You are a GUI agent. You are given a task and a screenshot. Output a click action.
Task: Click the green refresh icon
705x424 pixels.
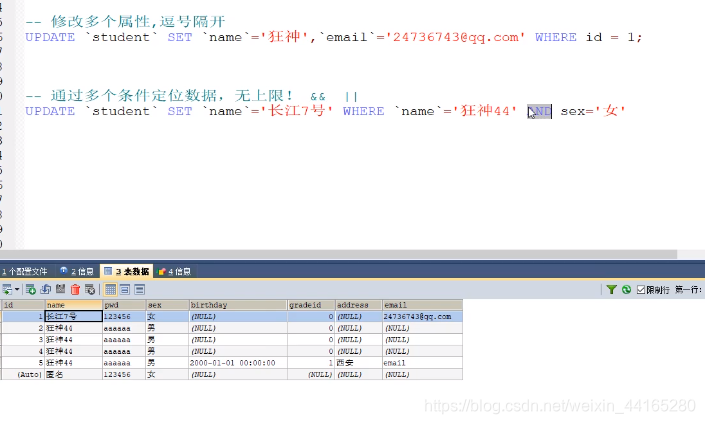pos(626,290)
